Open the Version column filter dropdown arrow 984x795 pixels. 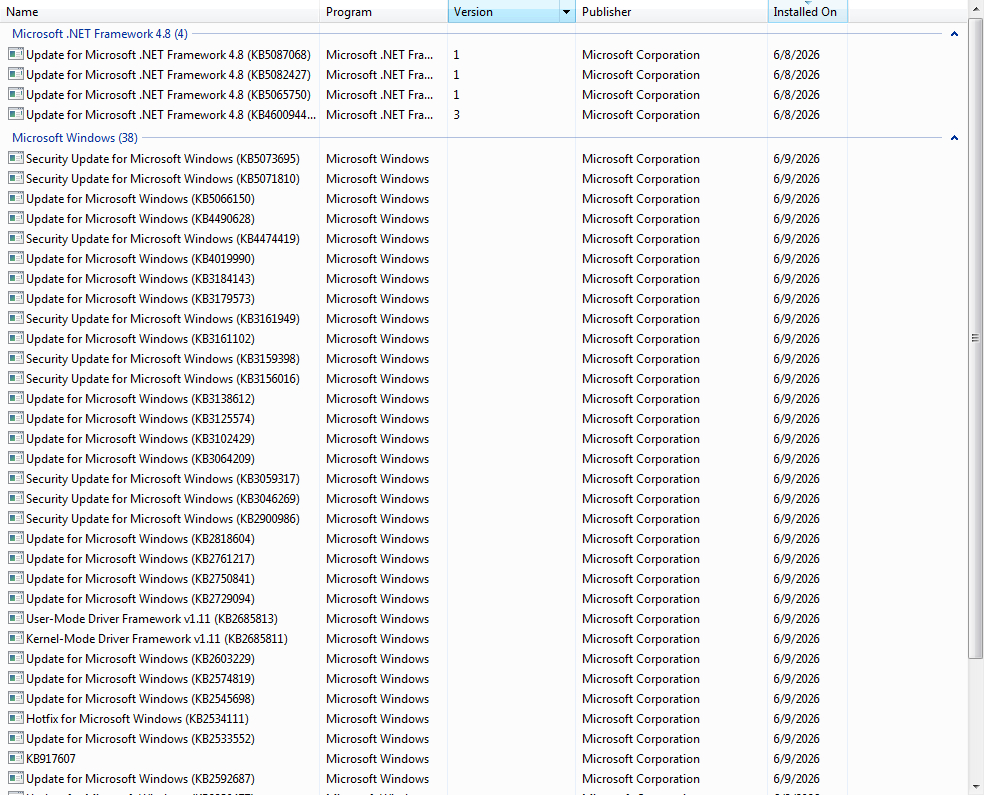click(x=567, y=12)
